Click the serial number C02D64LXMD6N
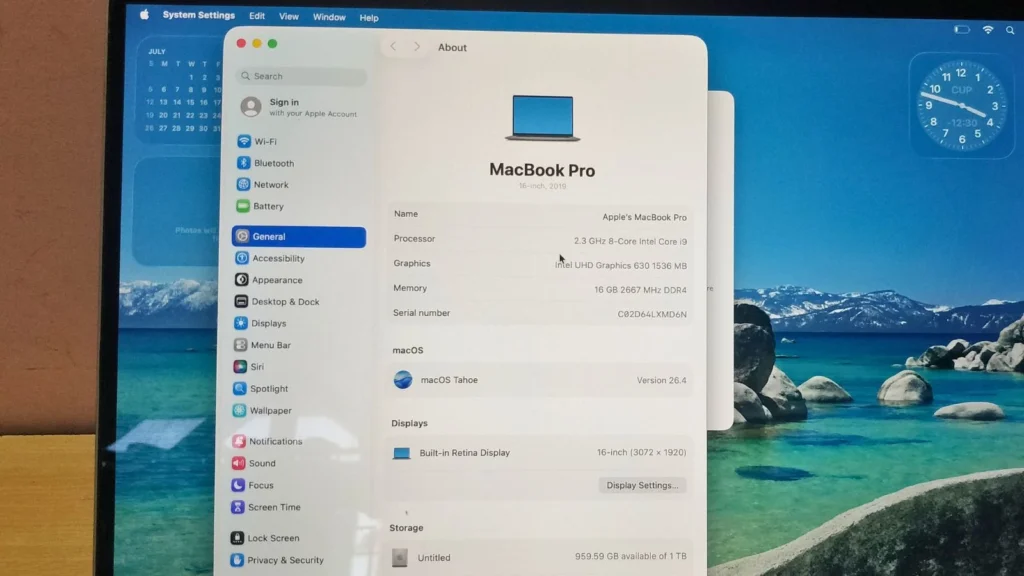This screenshot has height=576, width=1024. [x=652, y=314]
